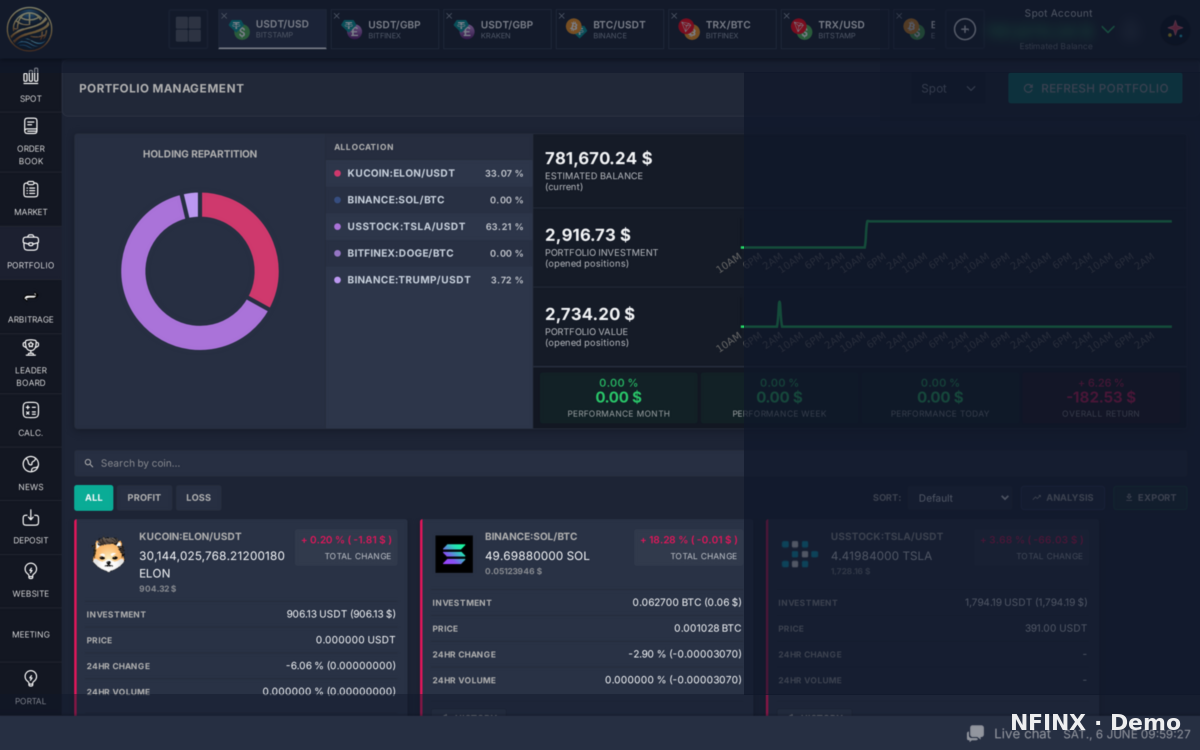Open the Spot section in sidebar

(30, 85)
